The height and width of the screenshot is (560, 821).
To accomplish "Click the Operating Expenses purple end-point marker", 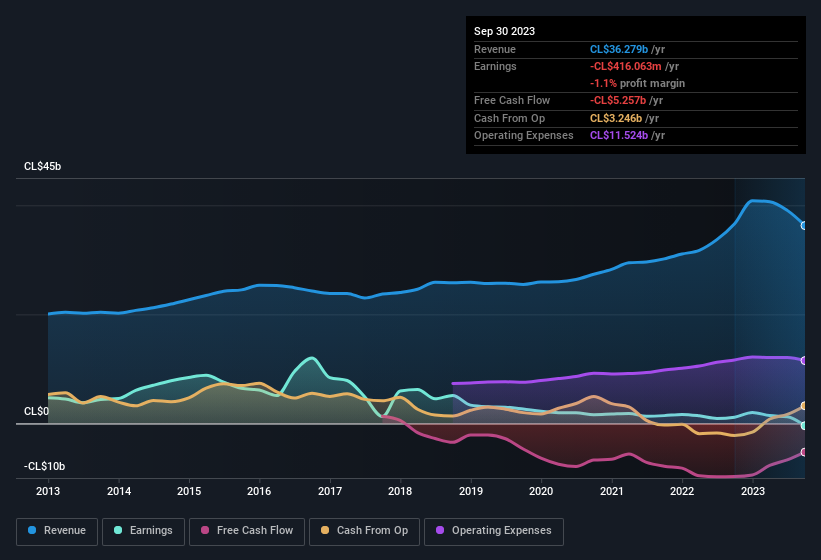I will click(x=804, y=361).
